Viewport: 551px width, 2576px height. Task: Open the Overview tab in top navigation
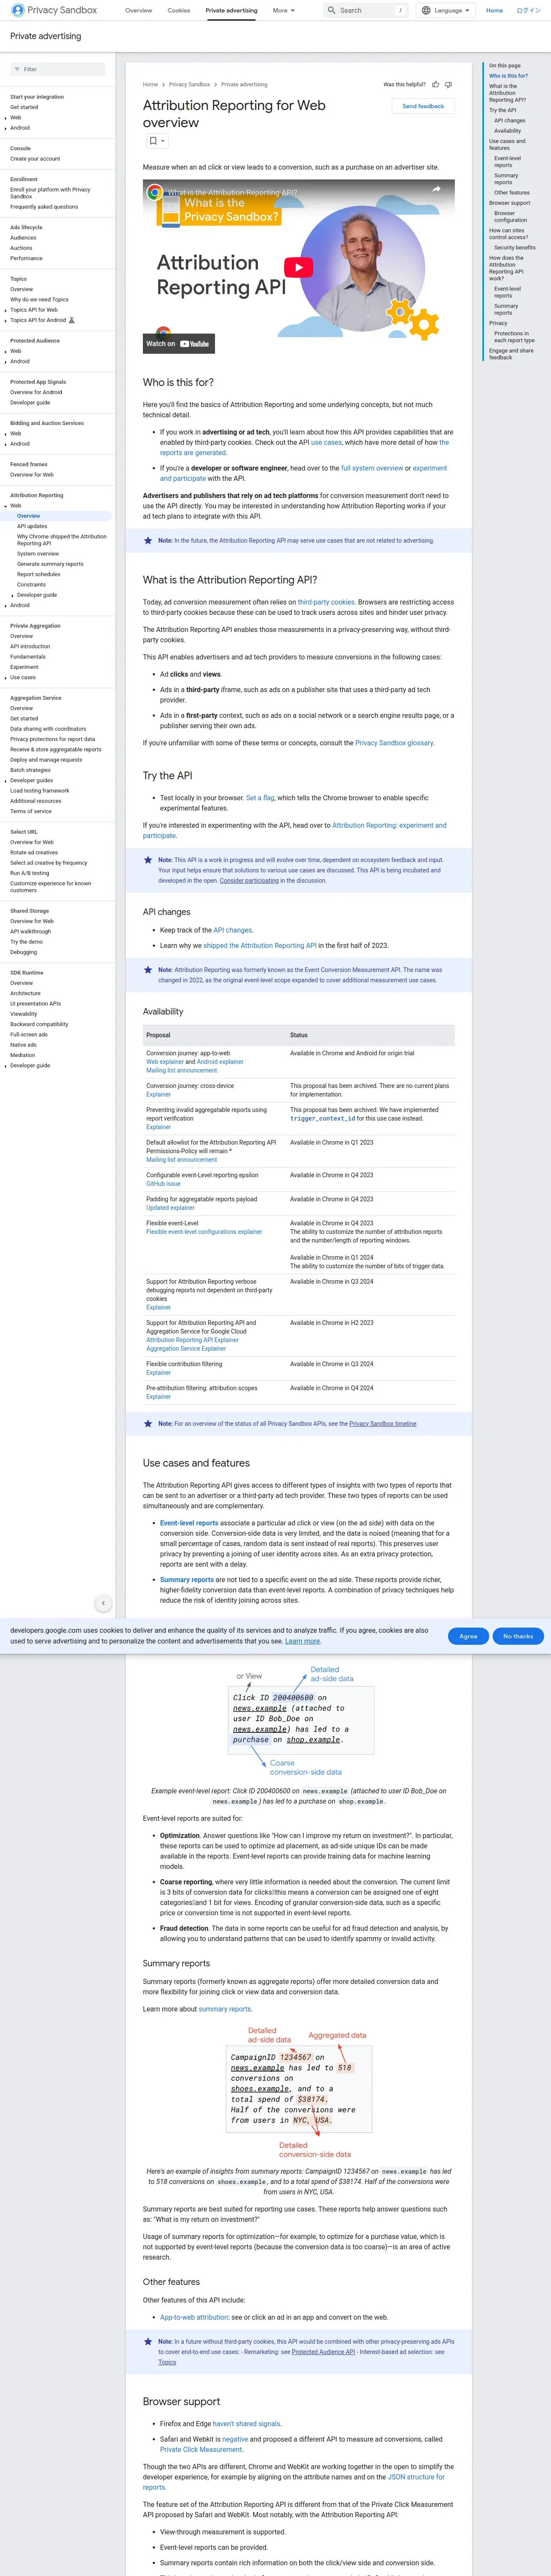point(138,10)
